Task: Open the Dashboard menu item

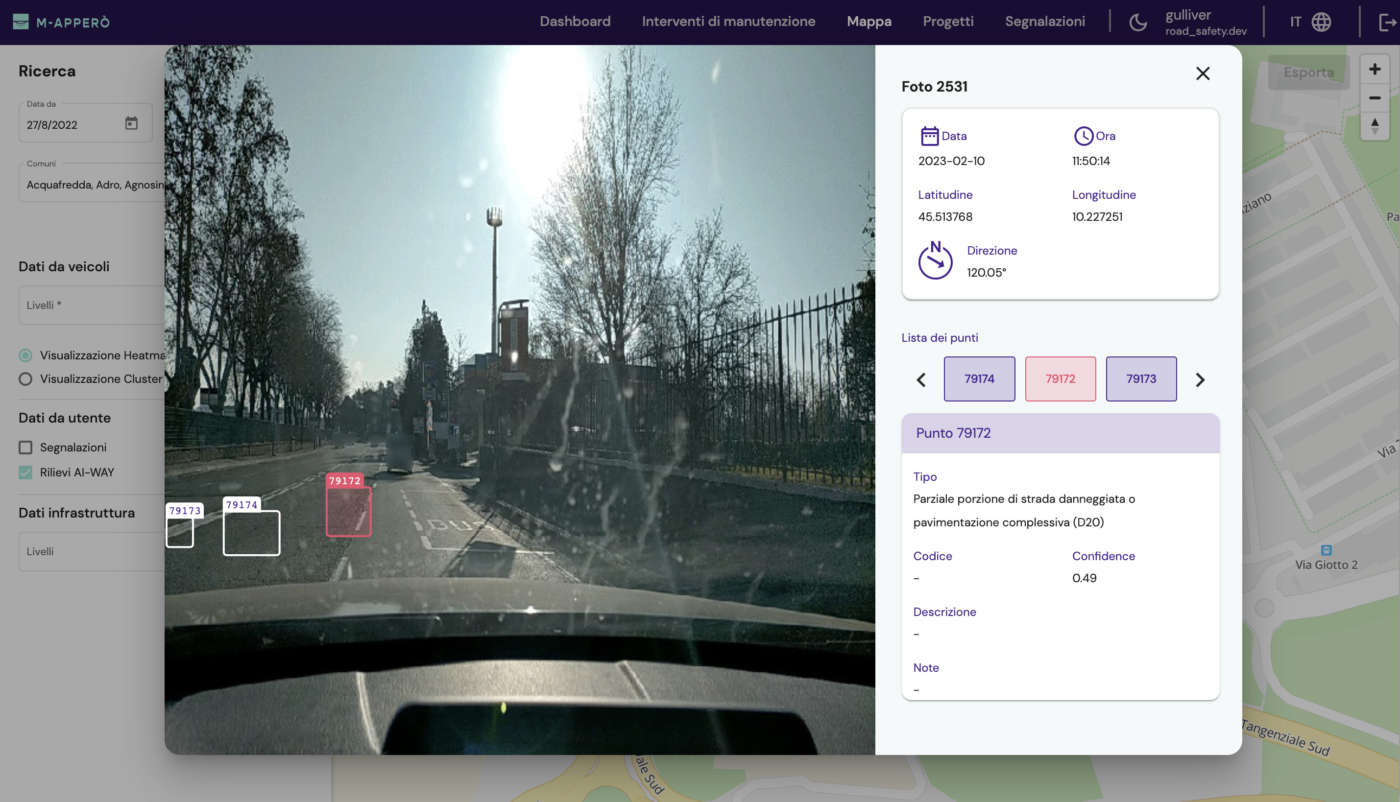Action: point(575,22)
